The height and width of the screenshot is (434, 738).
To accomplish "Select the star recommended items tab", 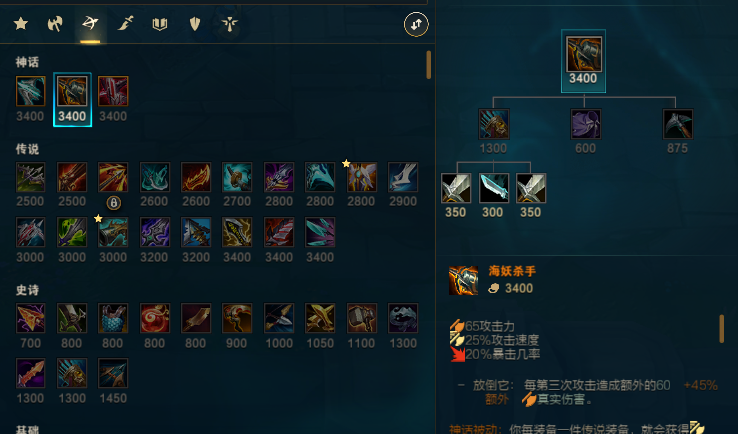I will coord(21,23).
